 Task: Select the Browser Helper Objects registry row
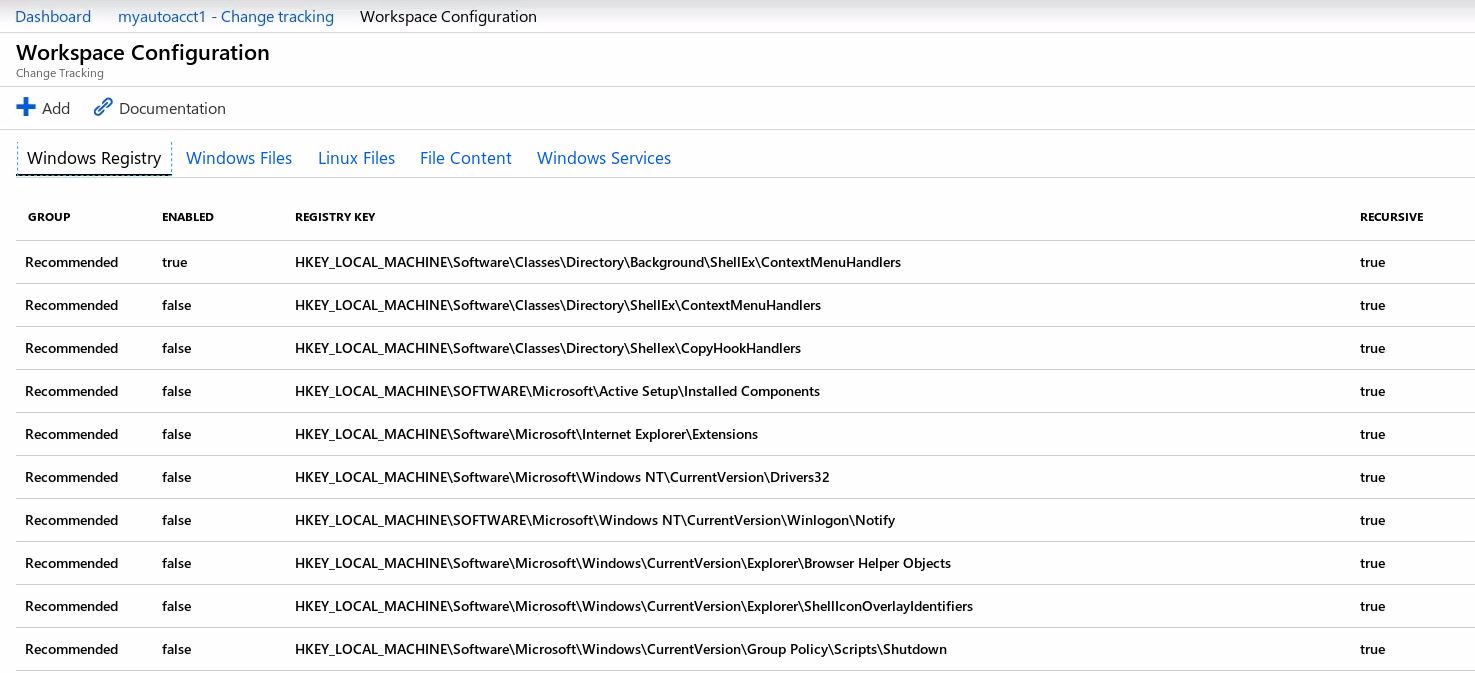[x=622, y=563]
